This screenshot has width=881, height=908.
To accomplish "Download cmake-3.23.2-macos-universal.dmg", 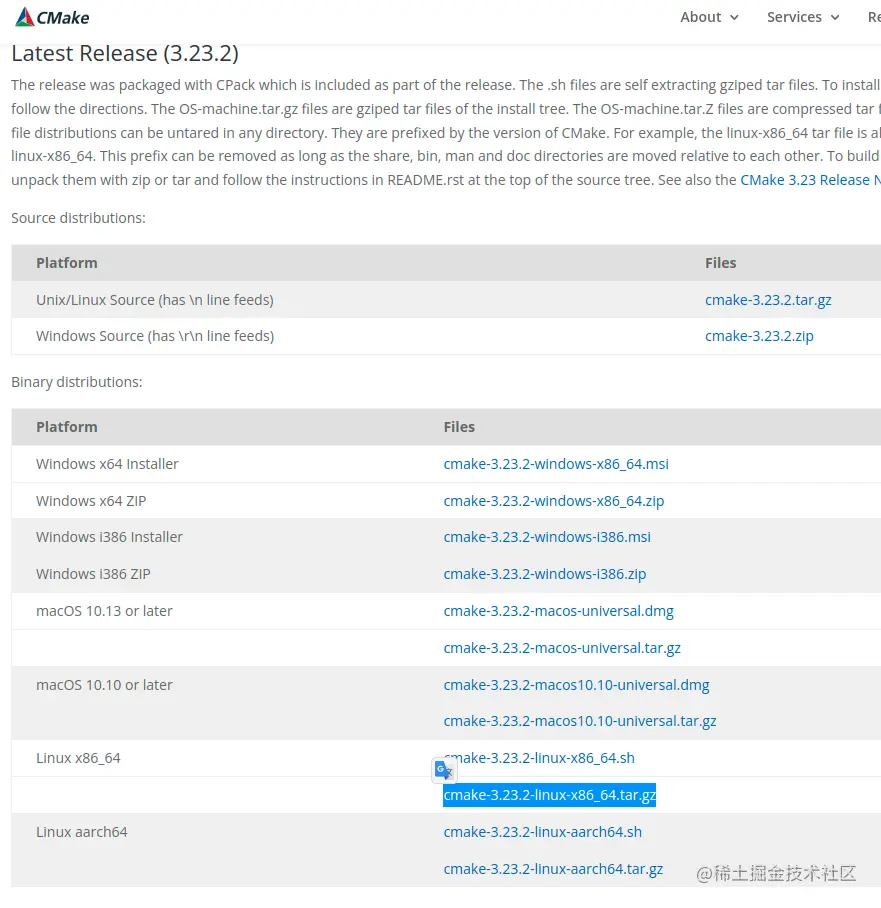I will 558,611.
